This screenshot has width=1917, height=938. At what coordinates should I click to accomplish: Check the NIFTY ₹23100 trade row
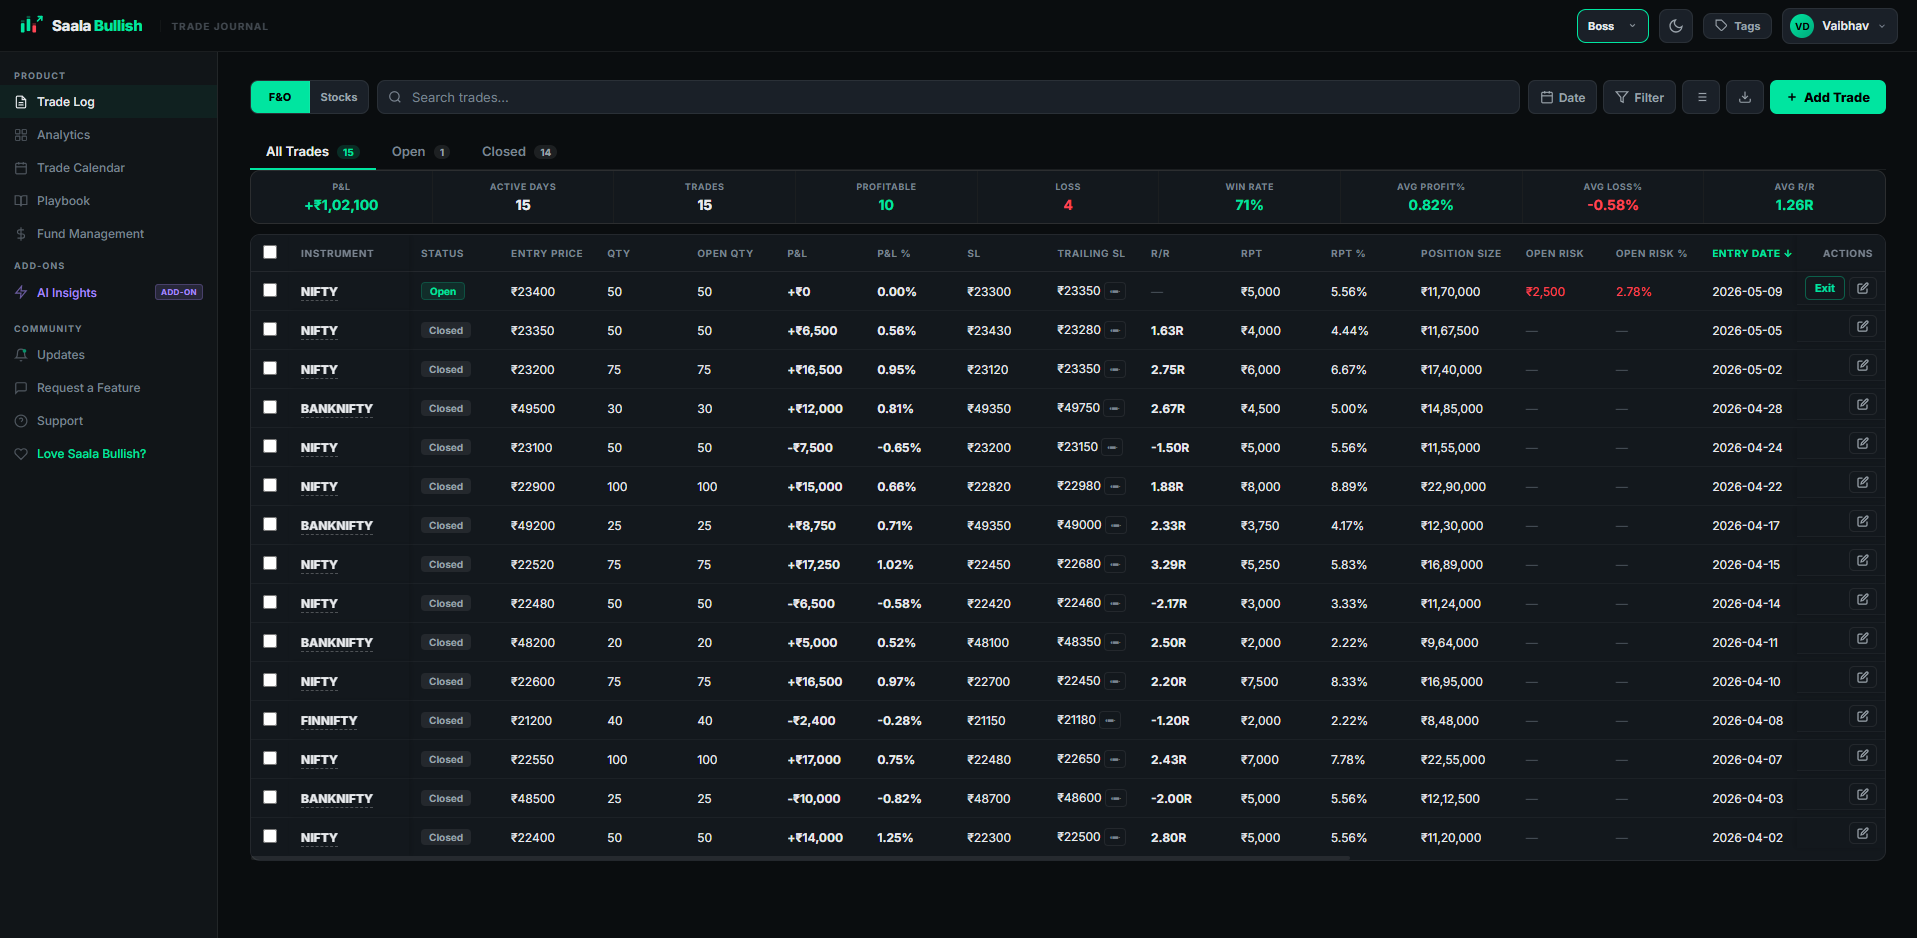270,446
